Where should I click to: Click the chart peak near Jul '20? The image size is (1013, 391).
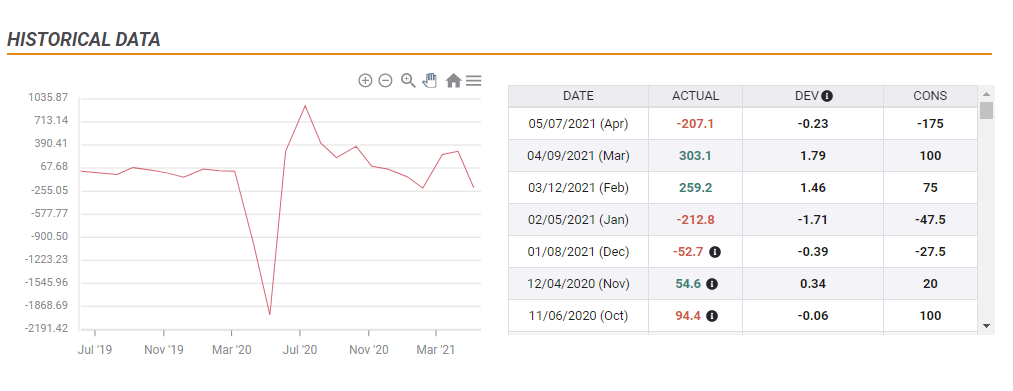coord(305,106)
